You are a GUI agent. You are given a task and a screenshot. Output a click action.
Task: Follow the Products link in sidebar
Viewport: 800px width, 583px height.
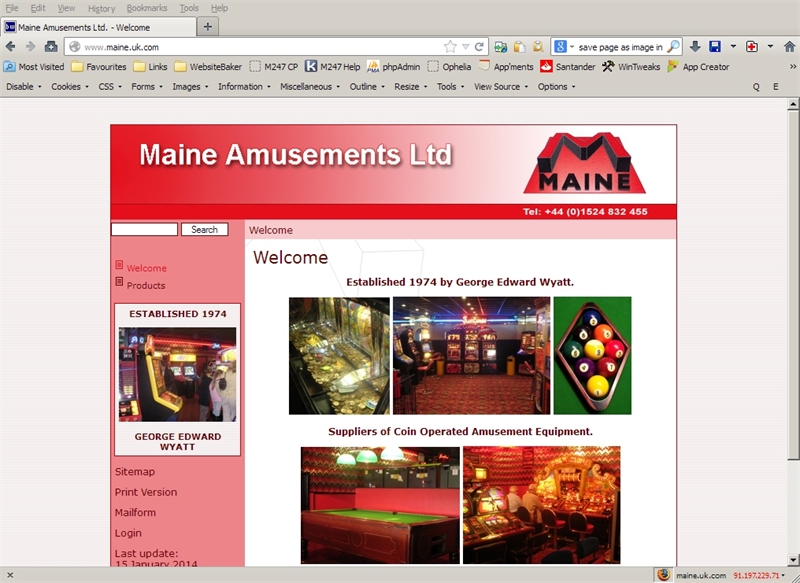(x=146, y=285)
